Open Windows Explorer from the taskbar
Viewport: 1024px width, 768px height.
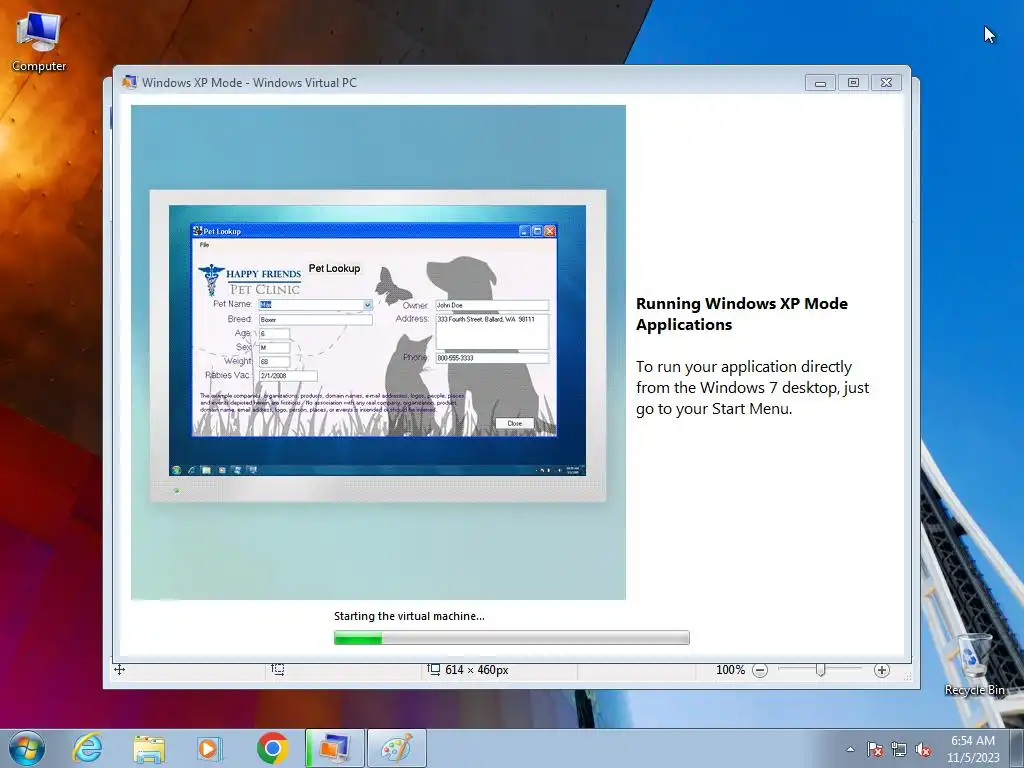point(149,748)
